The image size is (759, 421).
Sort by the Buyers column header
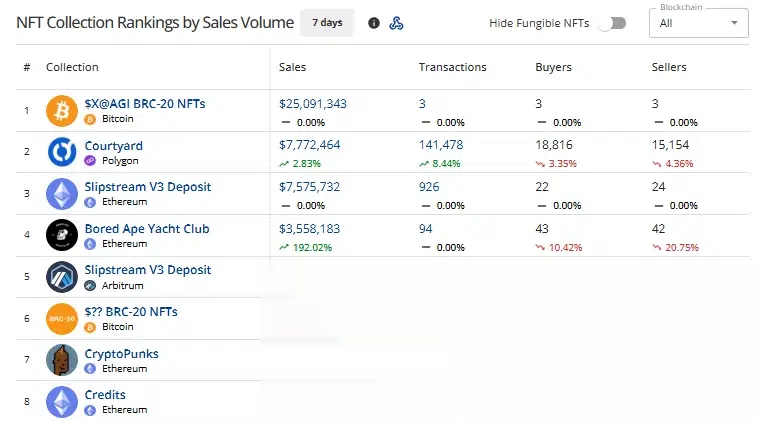pyautogui.click(x=553, y=67)
